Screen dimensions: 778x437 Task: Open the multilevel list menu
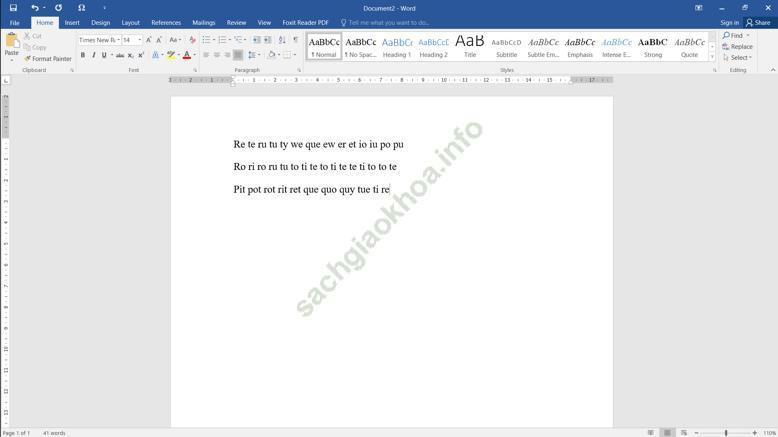pos(238,40)
